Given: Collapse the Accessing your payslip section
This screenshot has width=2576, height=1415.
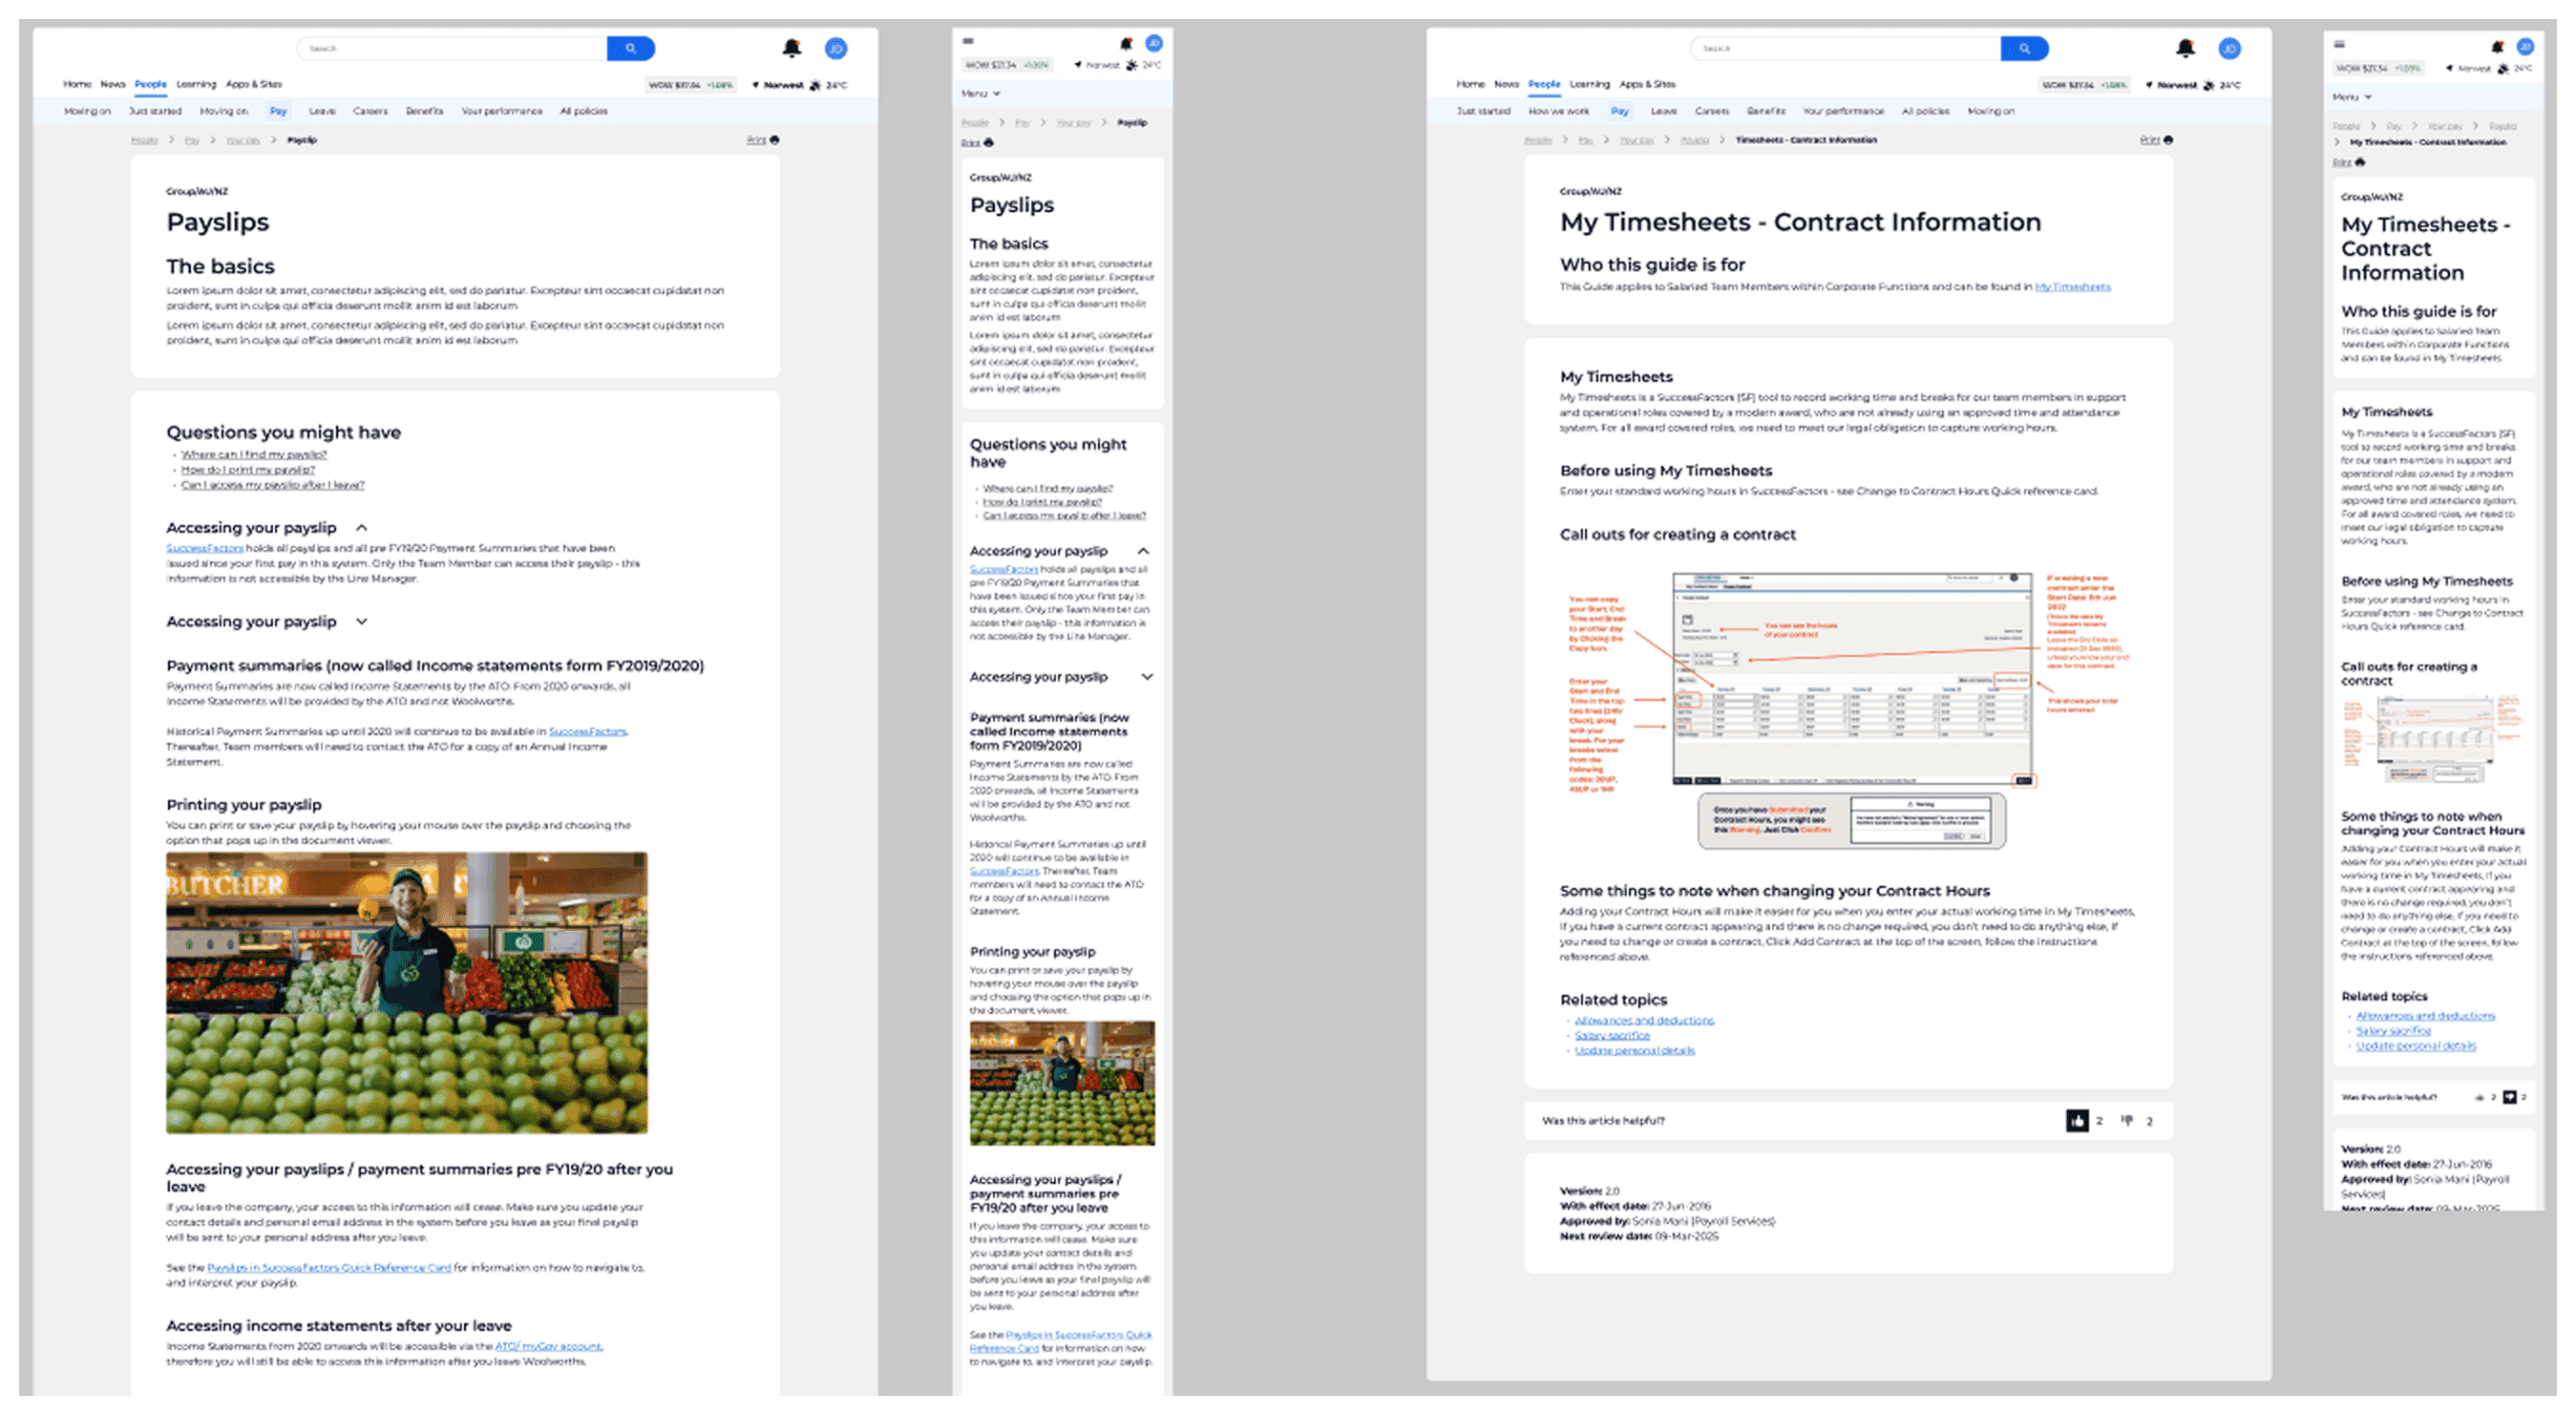Looking at the screenshot, I should coord(362,528).
